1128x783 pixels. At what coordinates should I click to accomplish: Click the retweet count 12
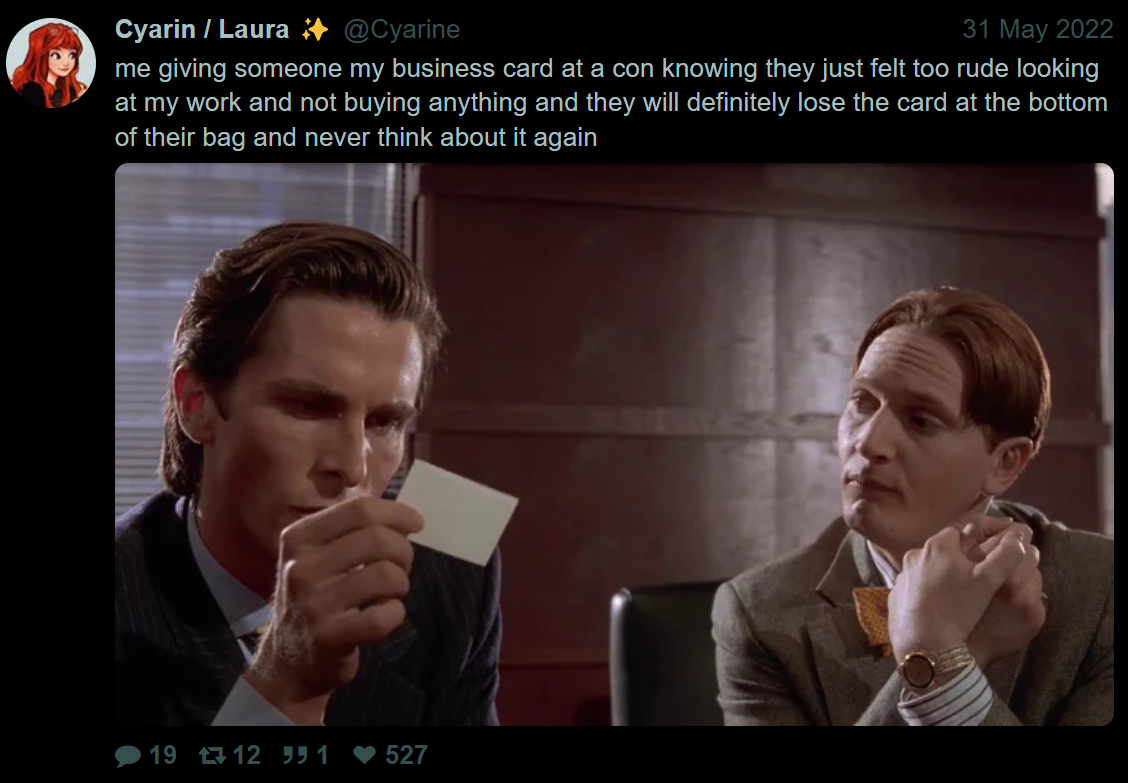point(246,755)
